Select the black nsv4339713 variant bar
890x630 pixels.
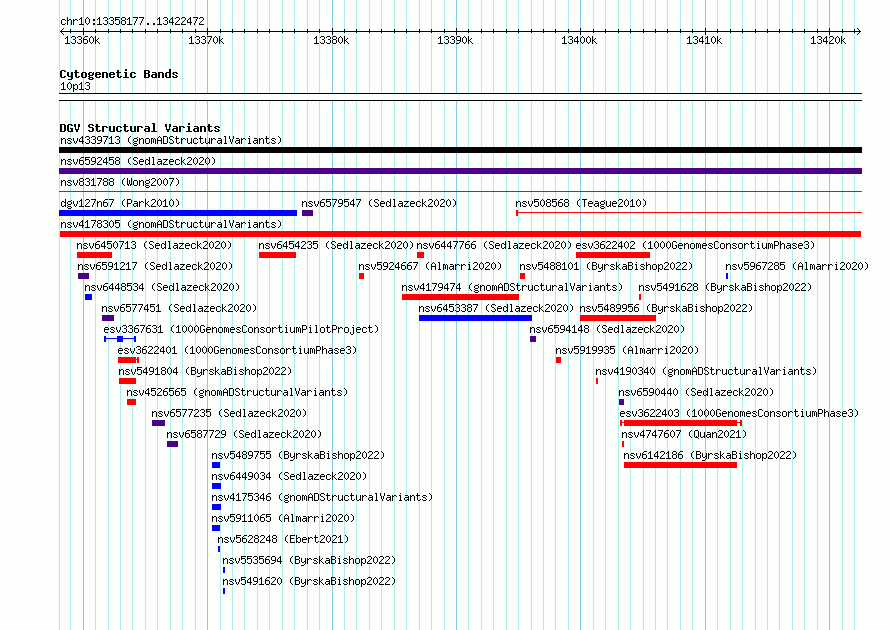[x=460, y=150]
